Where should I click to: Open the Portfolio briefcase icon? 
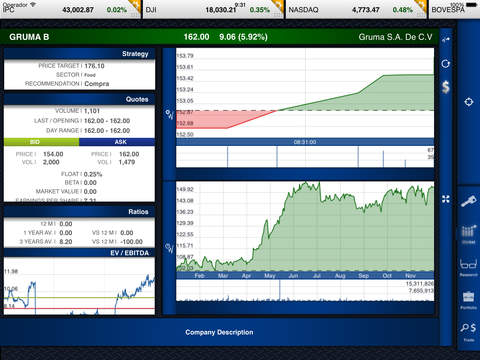pos(469,300)
